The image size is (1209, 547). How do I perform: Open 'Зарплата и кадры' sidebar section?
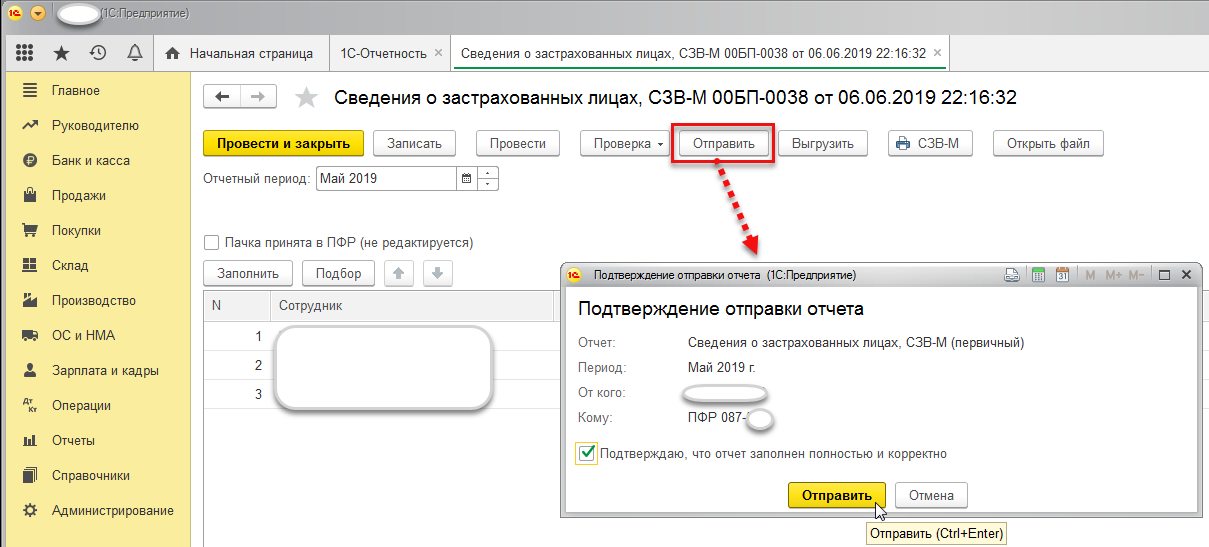tap(105, 370)
